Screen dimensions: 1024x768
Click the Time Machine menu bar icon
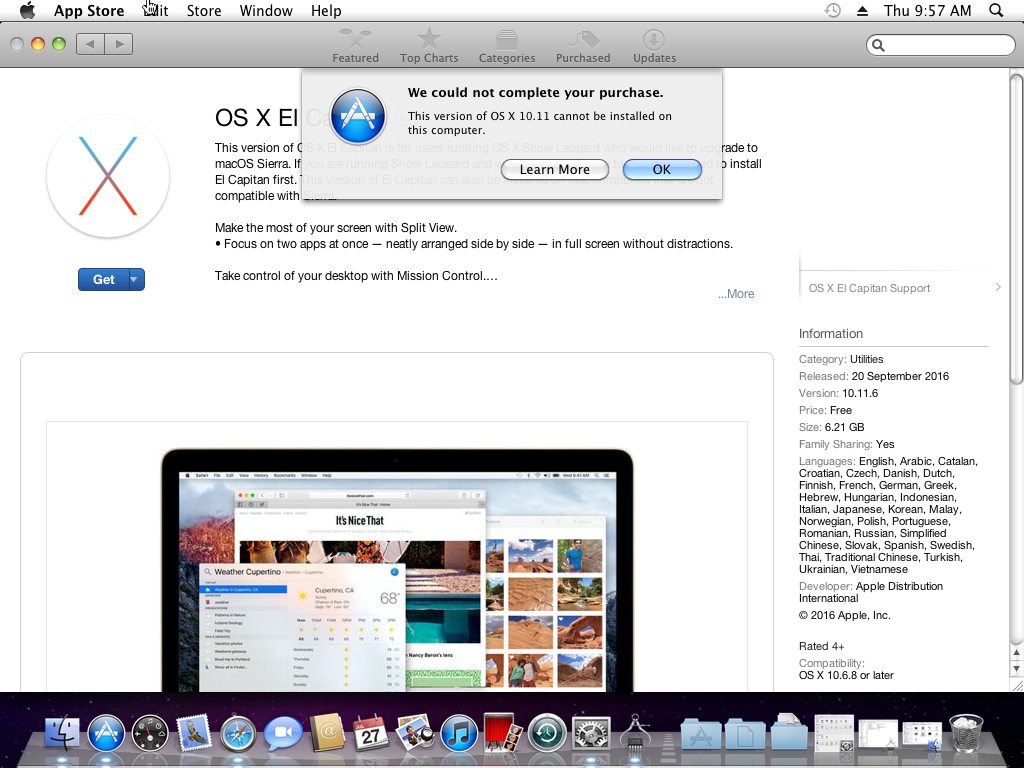[833, 10]
